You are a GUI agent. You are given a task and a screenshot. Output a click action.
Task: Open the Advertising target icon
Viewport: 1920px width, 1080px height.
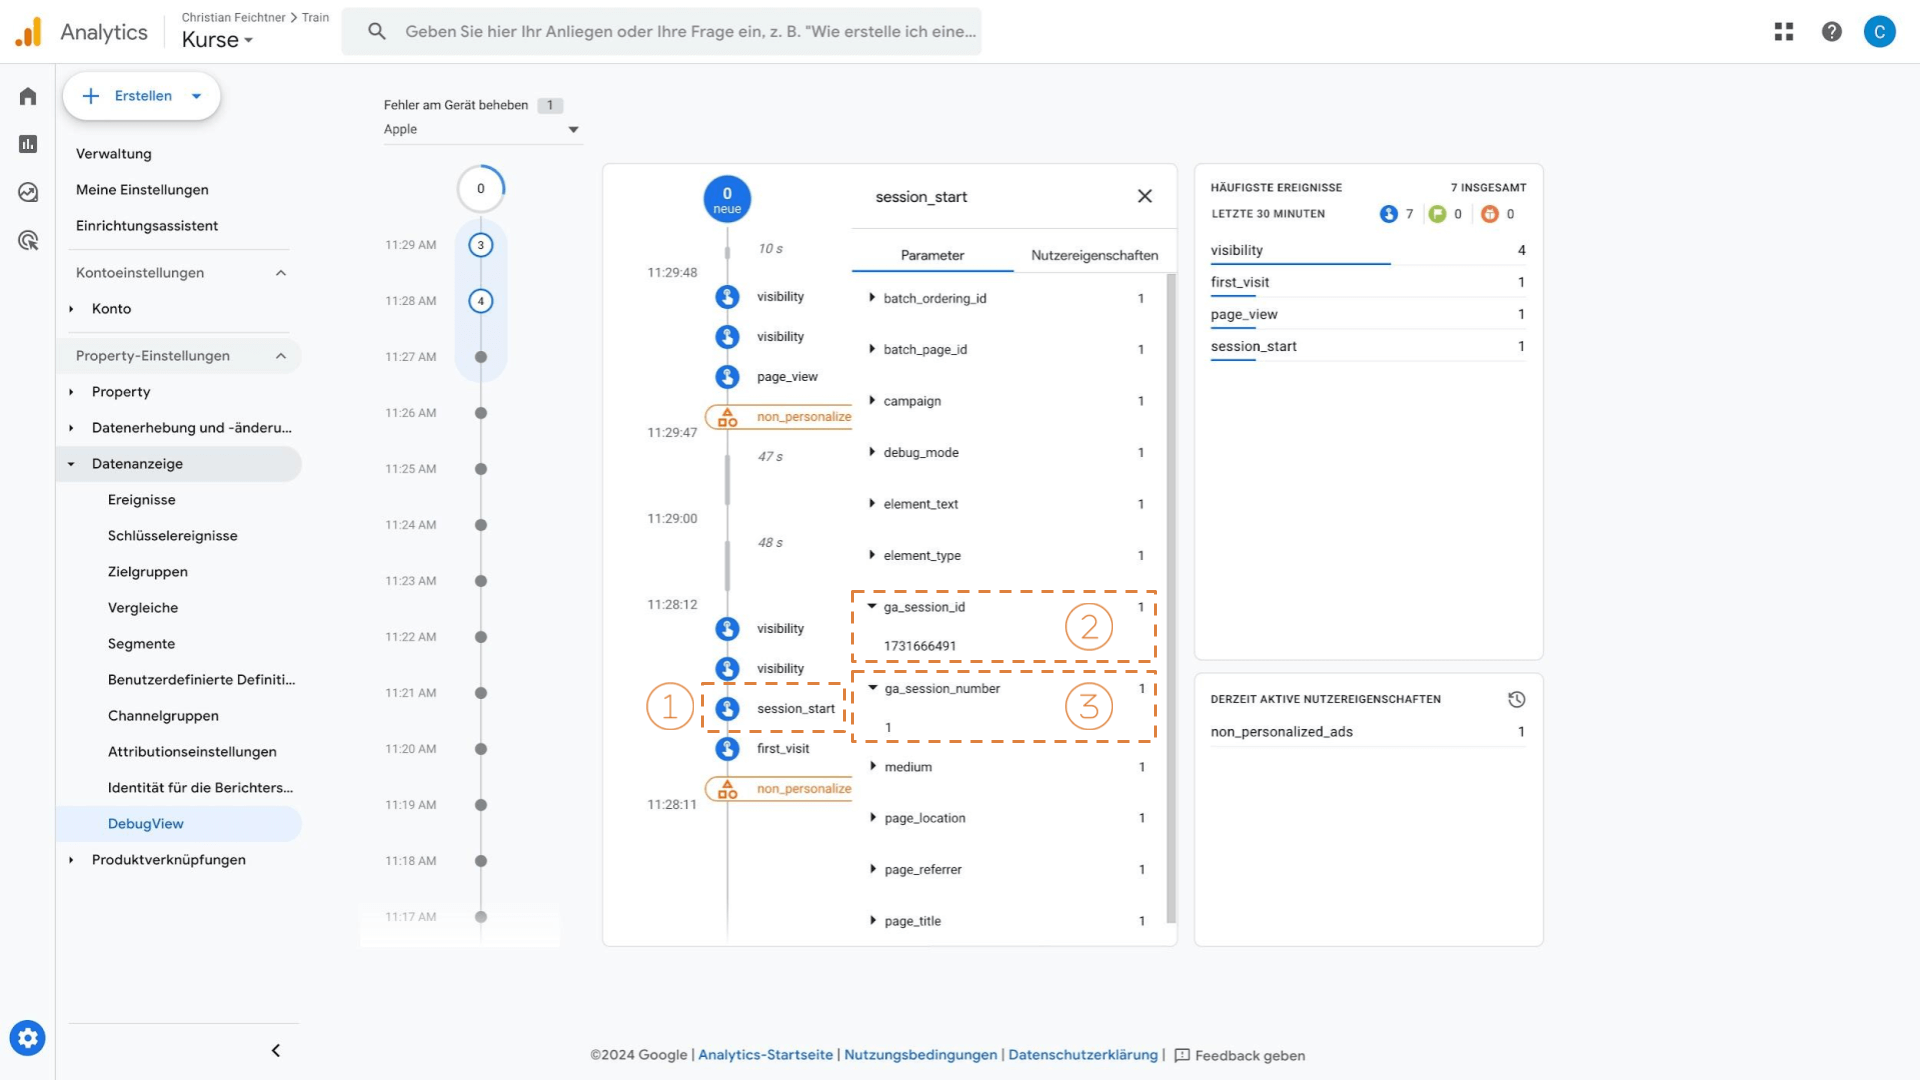tap(28, 240)
